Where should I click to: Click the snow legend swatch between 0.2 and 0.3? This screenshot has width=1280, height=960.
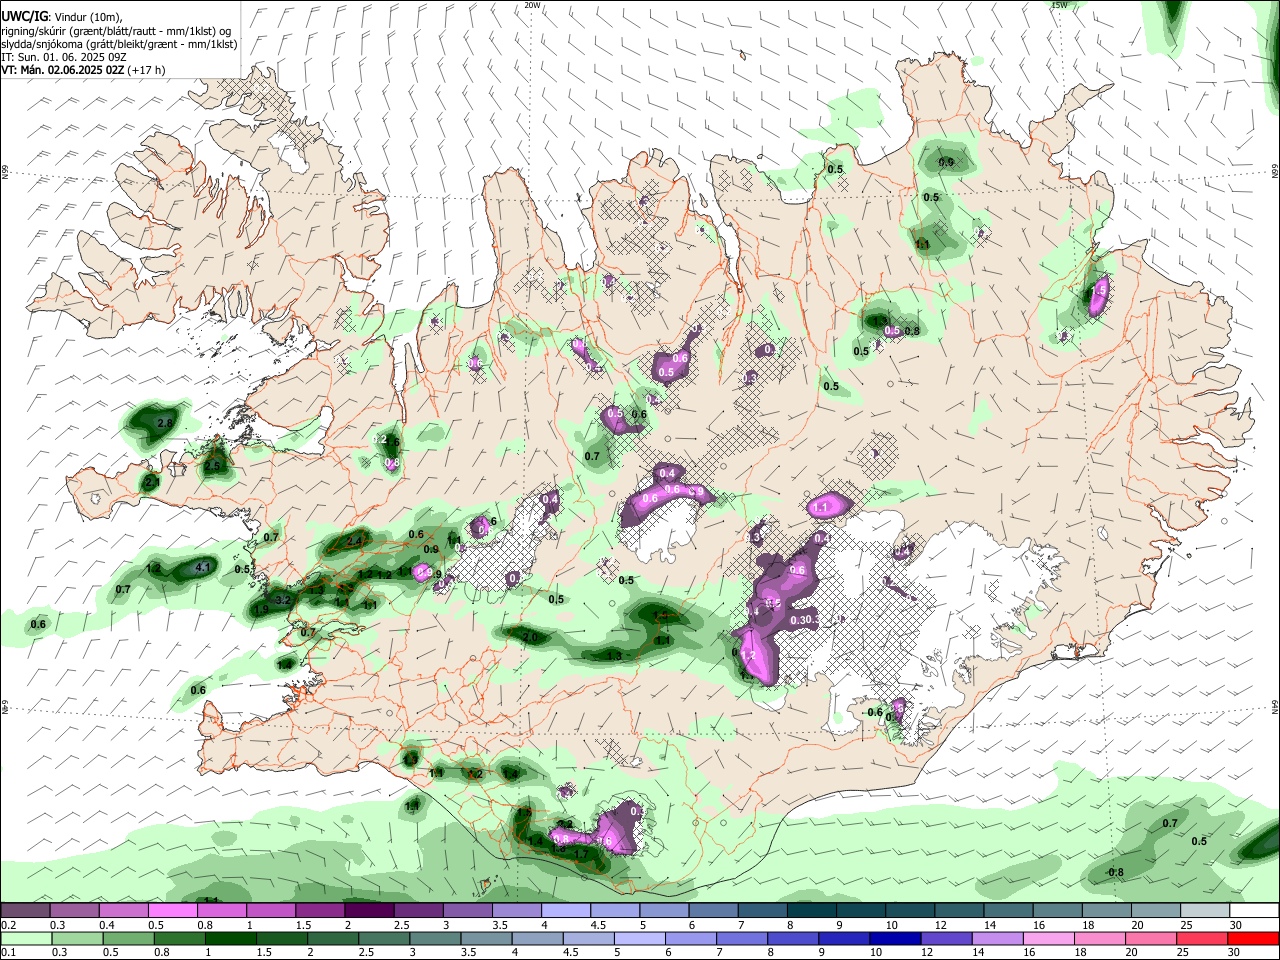[25, 911]
